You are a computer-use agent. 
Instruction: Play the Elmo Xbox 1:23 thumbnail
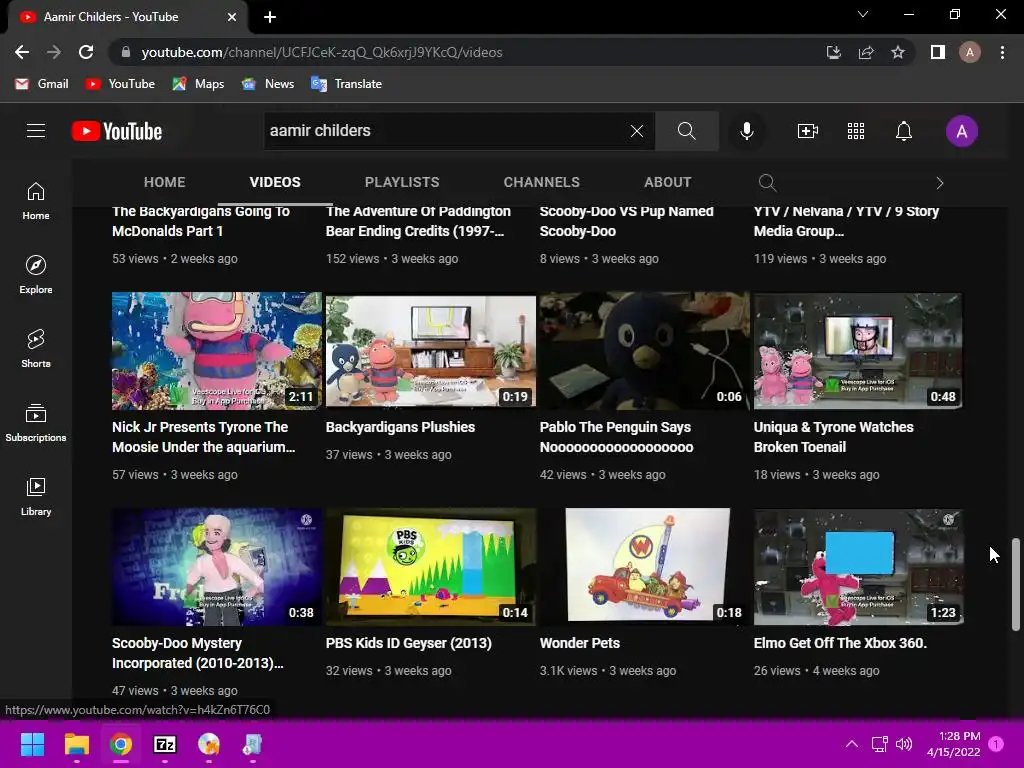point(858,567)
